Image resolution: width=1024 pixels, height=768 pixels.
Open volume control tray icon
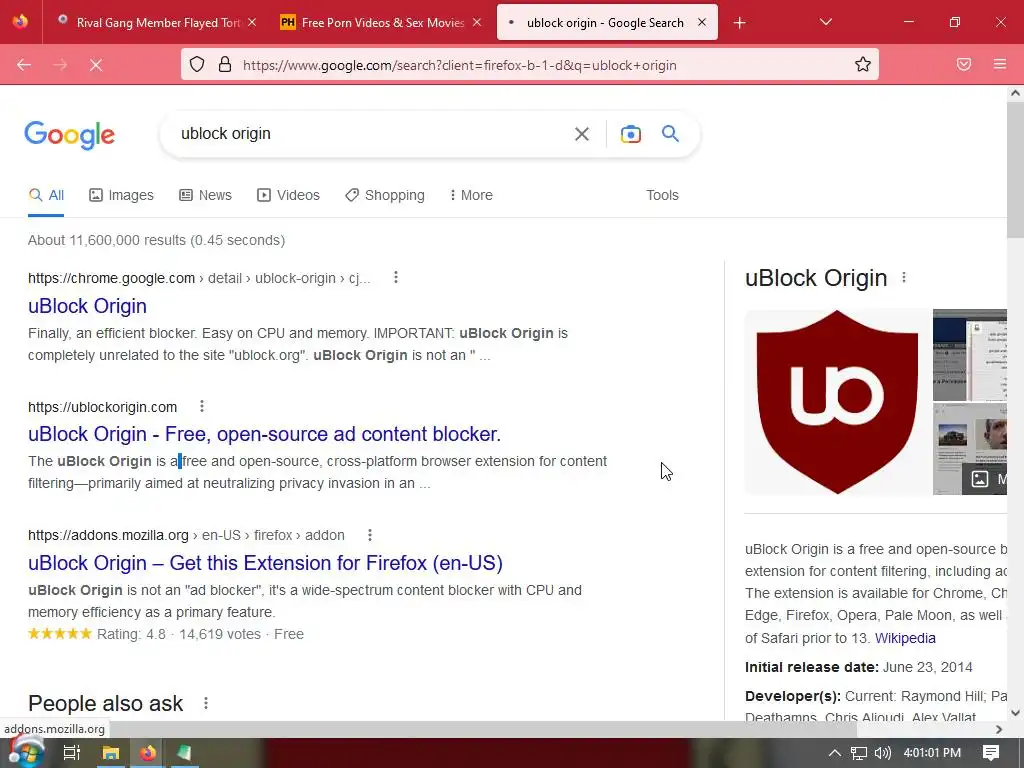(x=882, y=753)
